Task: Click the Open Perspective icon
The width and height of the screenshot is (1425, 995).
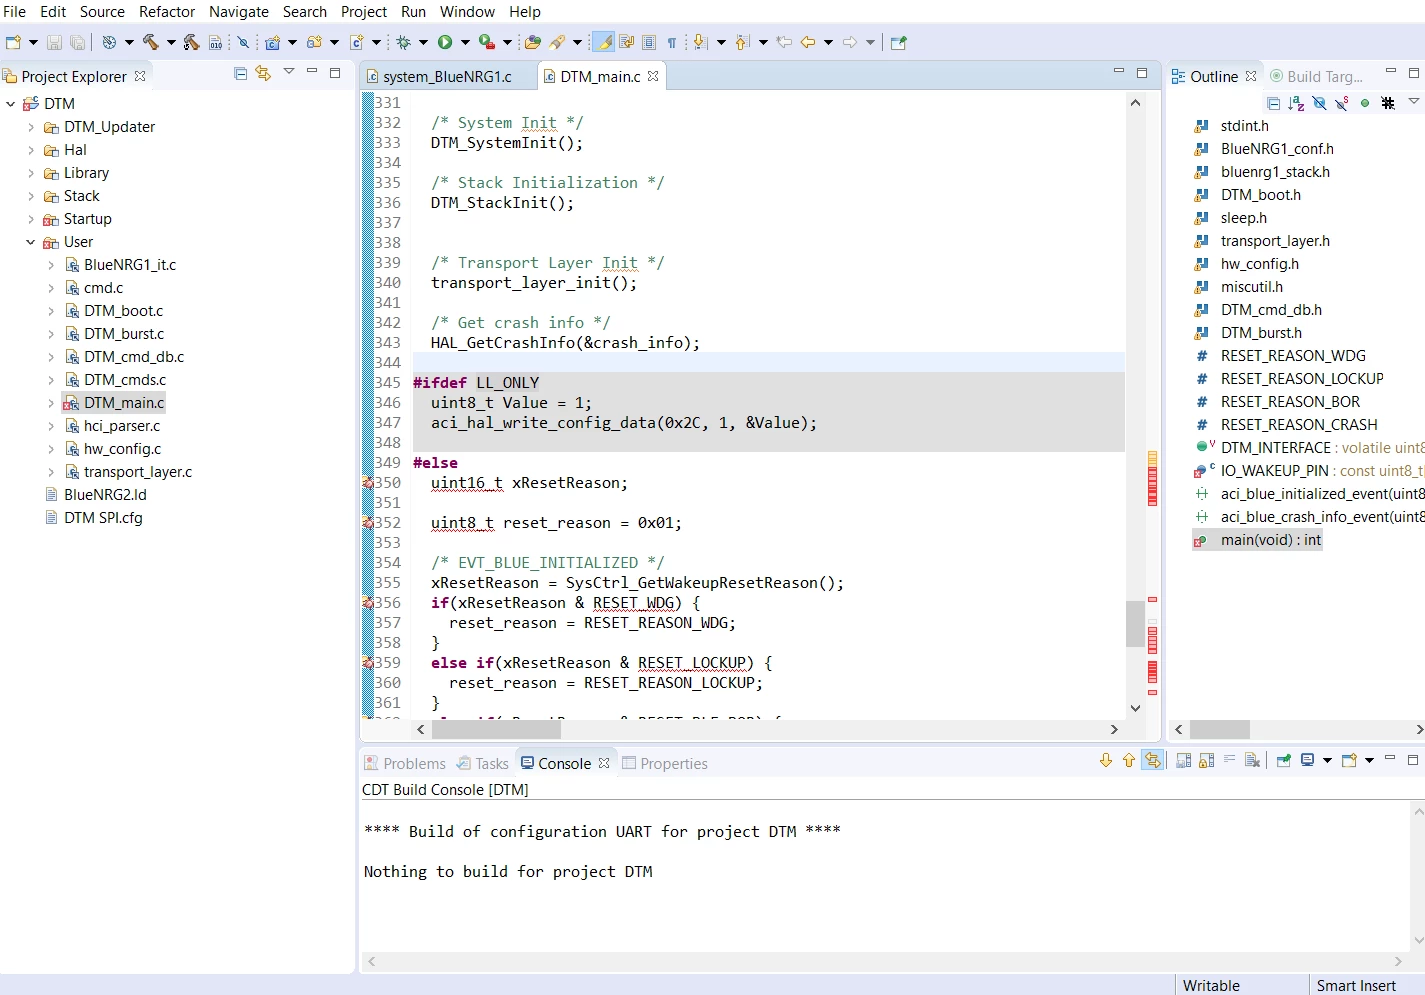Action: click(x=898, y=42)
